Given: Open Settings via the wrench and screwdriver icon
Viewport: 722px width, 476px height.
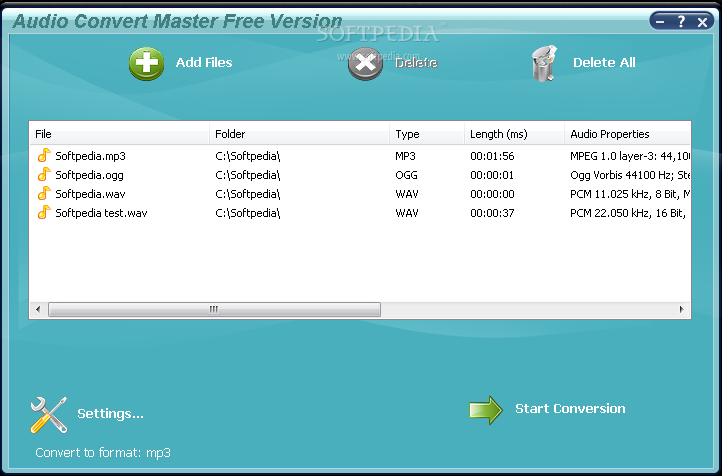Looking at the screenshot, I should pyautogui.click(x=49, y=415).
